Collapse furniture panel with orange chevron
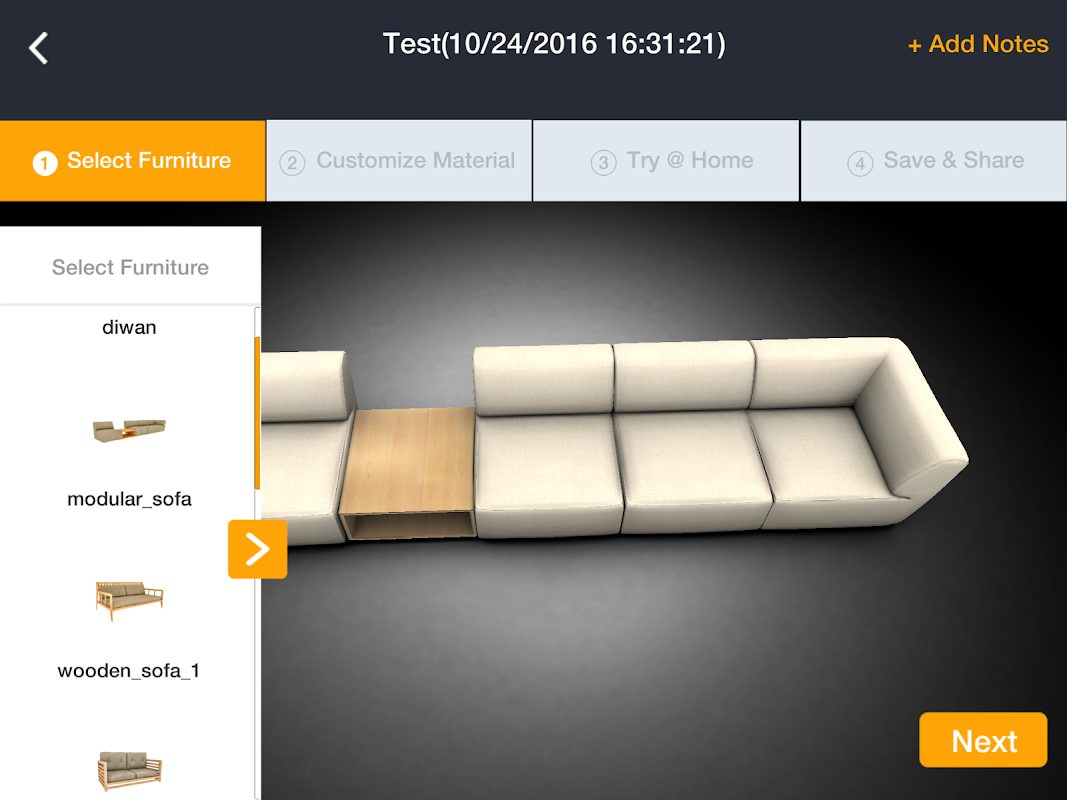1067x800 pixels. point(257,549)
